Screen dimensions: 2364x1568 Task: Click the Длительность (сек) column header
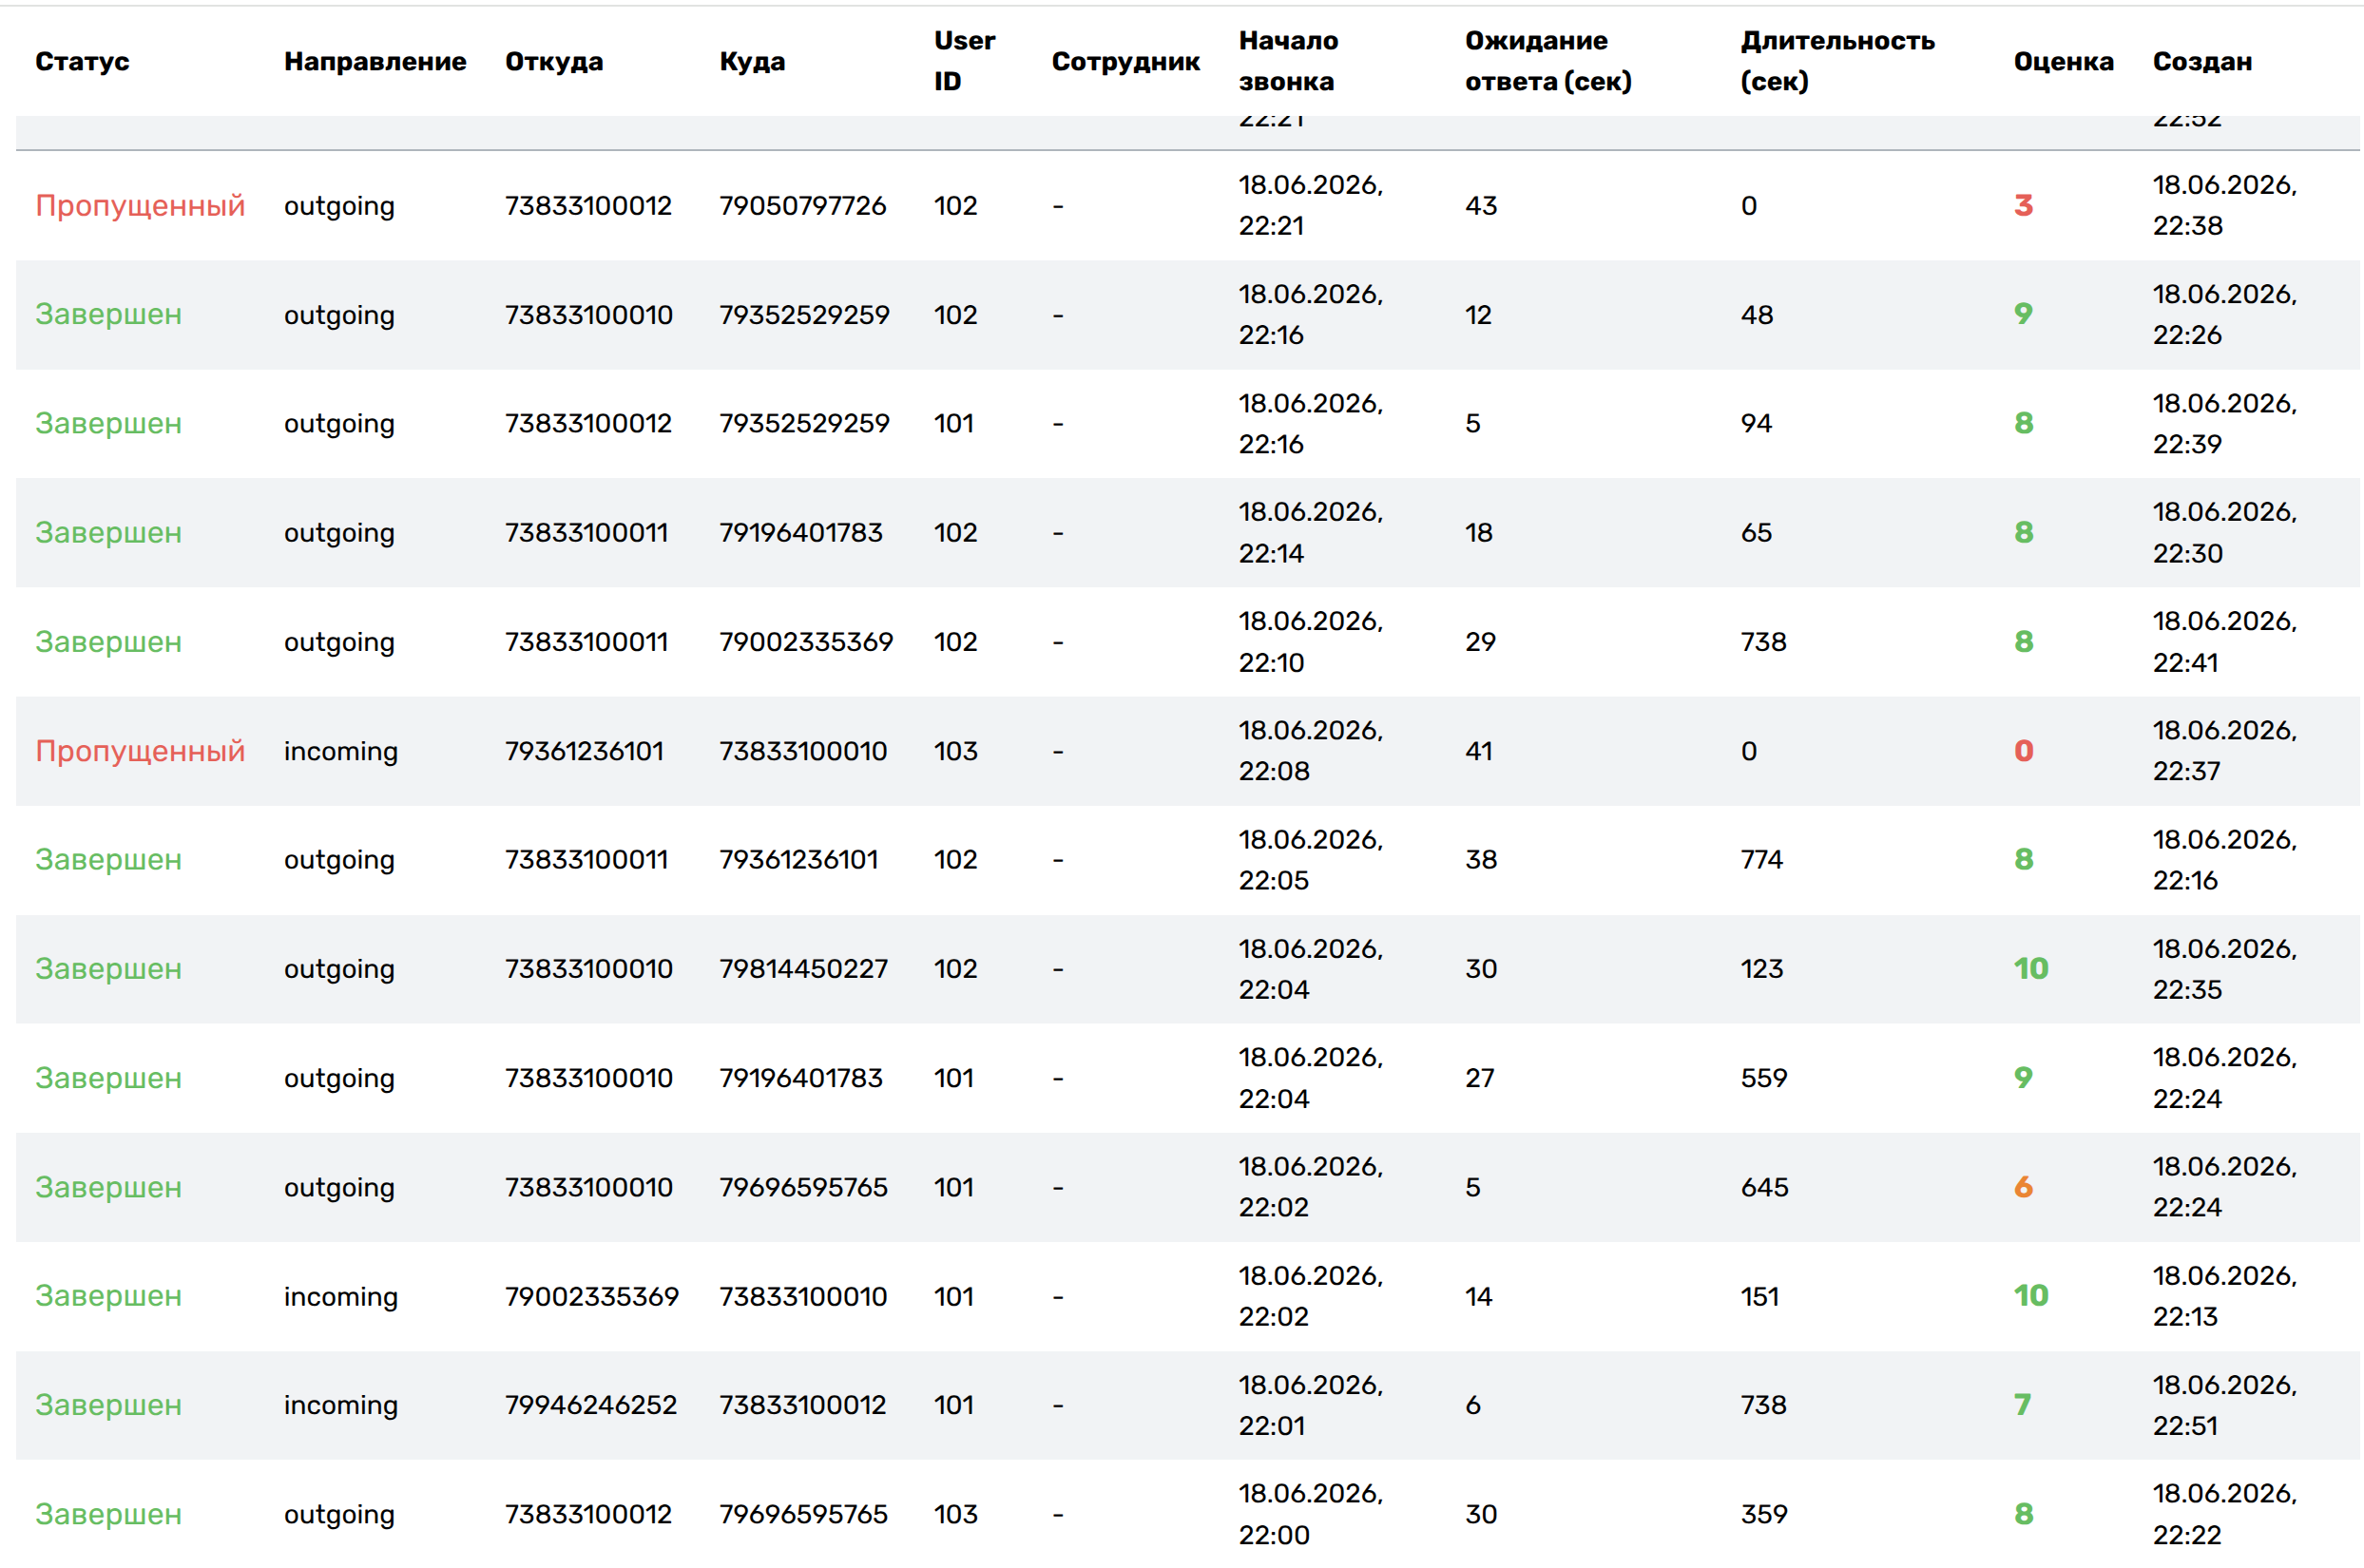coord(1837,61)
